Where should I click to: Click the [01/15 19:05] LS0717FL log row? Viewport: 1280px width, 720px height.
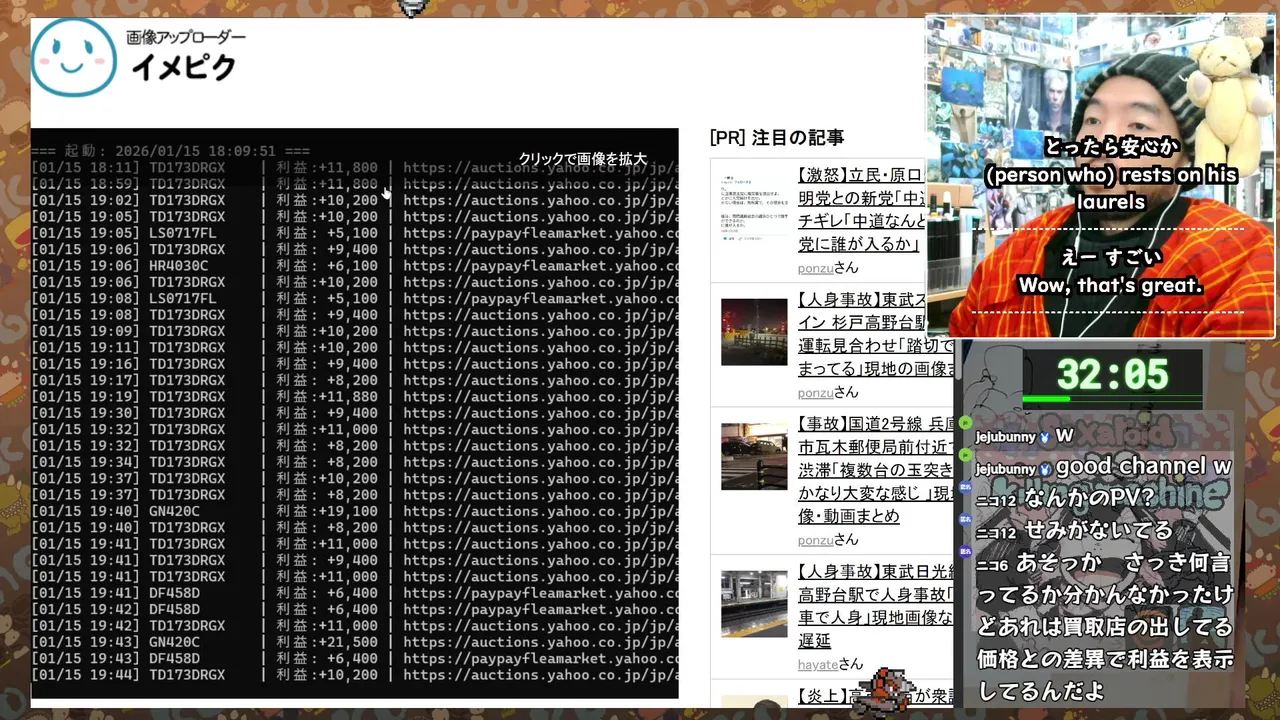[x=354, y=233]
